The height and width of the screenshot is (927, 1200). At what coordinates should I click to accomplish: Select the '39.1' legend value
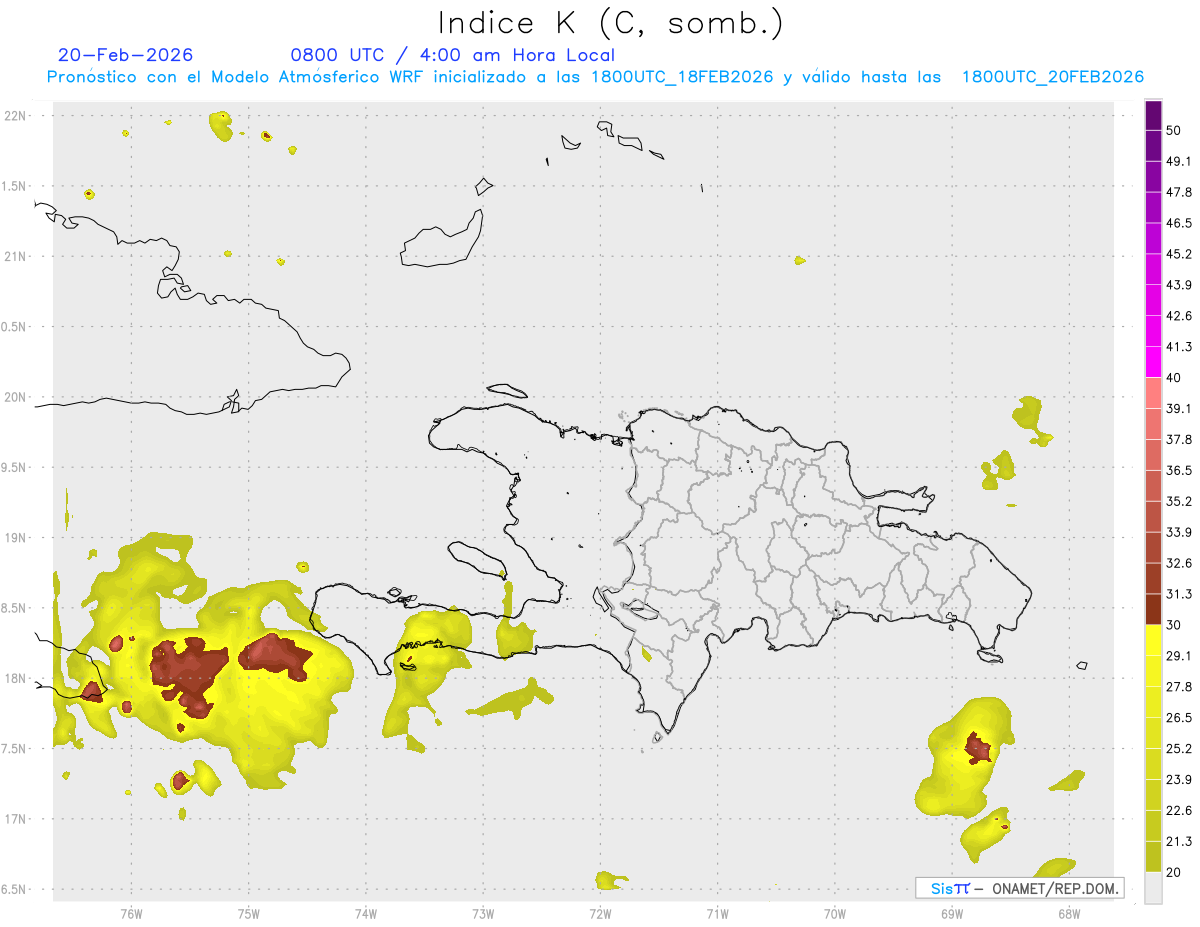(x=1179, y=408)
